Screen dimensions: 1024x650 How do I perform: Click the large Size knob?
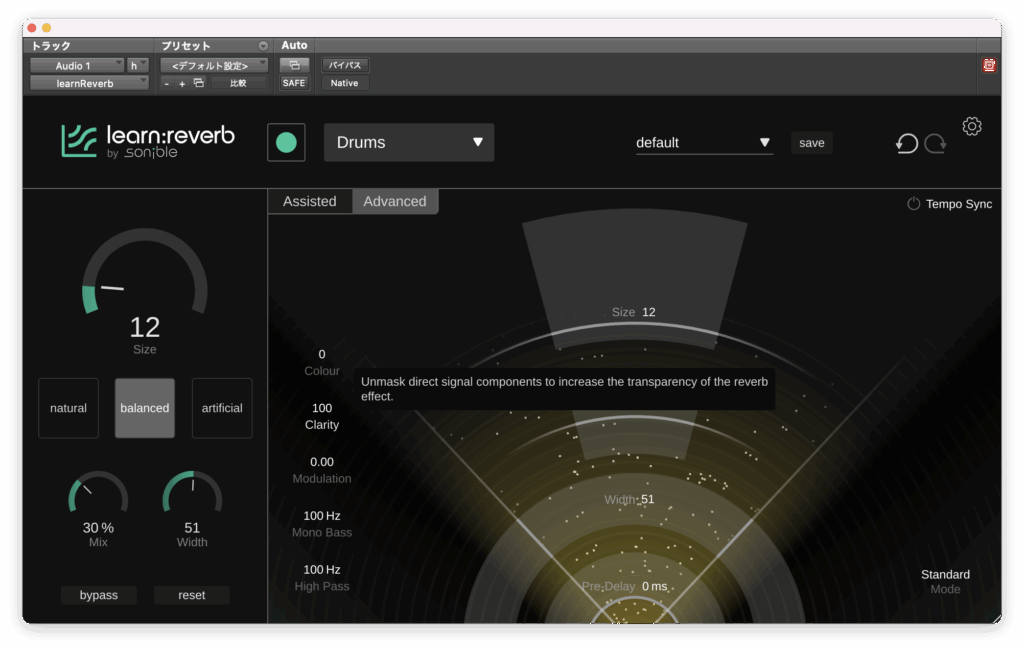click(144, 273)
